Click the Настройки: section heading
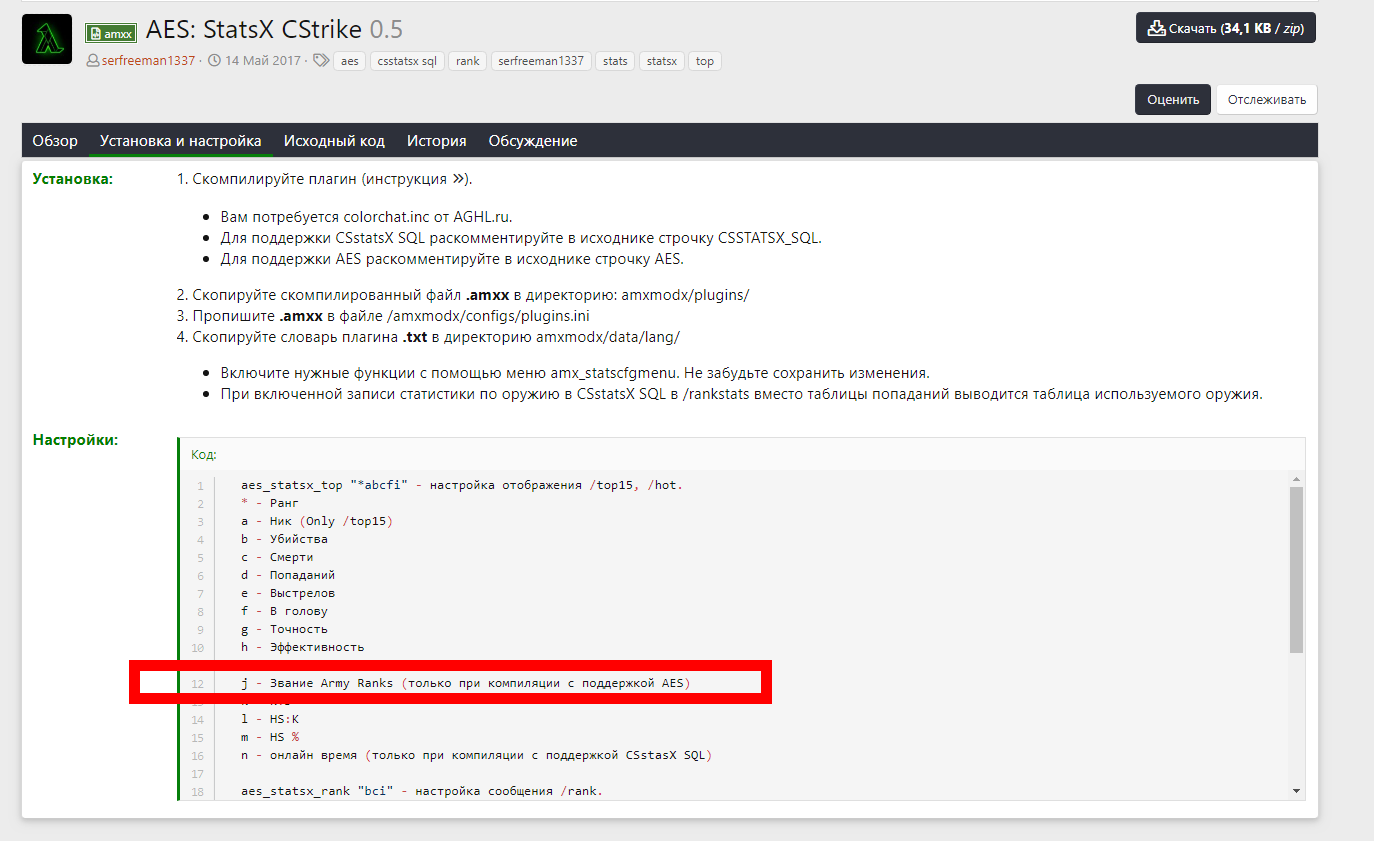 pyautogui.click(x=76, y=439)
